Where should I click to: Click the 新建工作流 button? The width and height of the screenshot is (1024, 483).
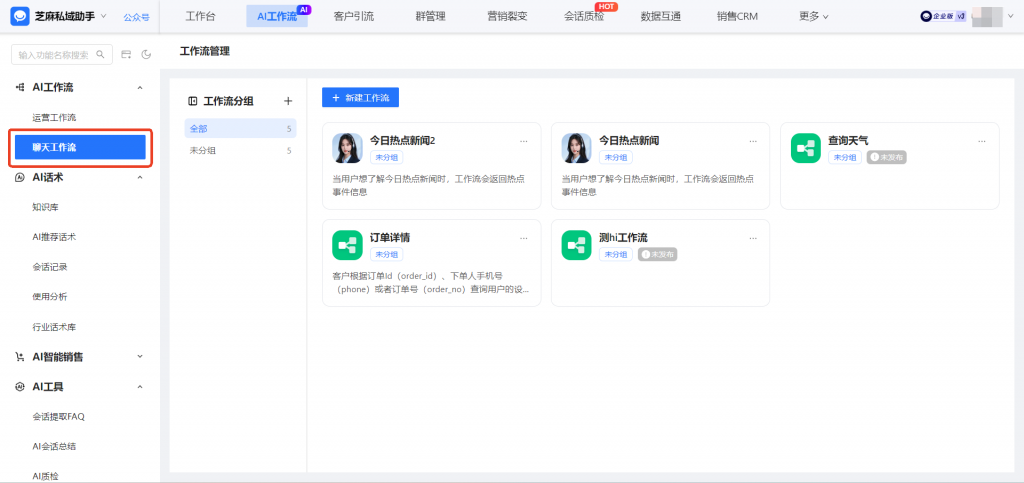pyautogui.click(x=361, y=97)
